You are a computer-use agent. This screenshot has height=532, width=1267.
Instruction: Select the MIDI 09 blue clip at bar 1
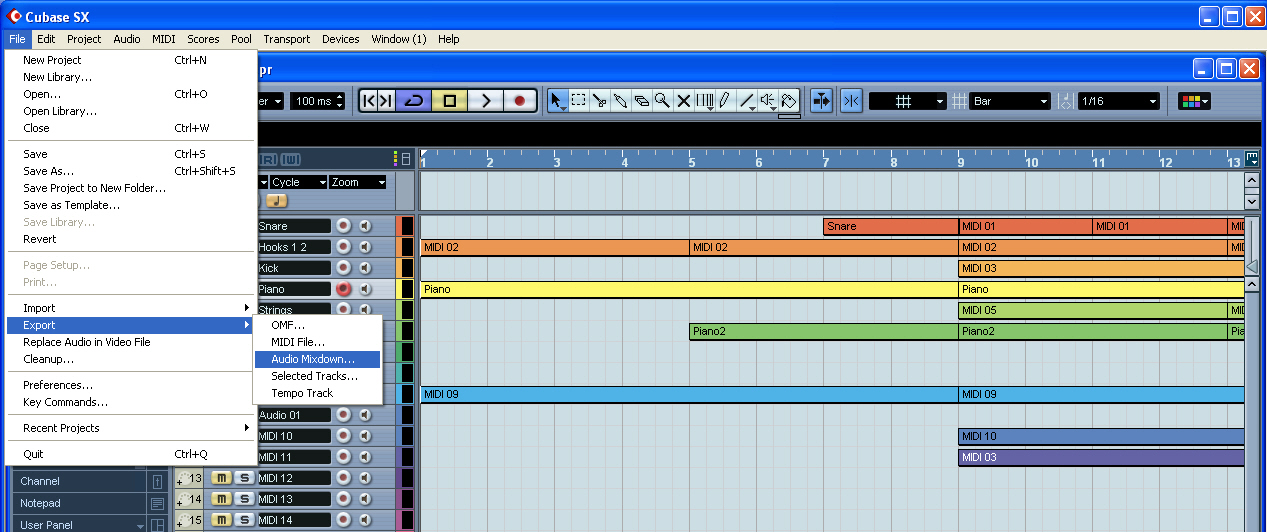point(689,394)
